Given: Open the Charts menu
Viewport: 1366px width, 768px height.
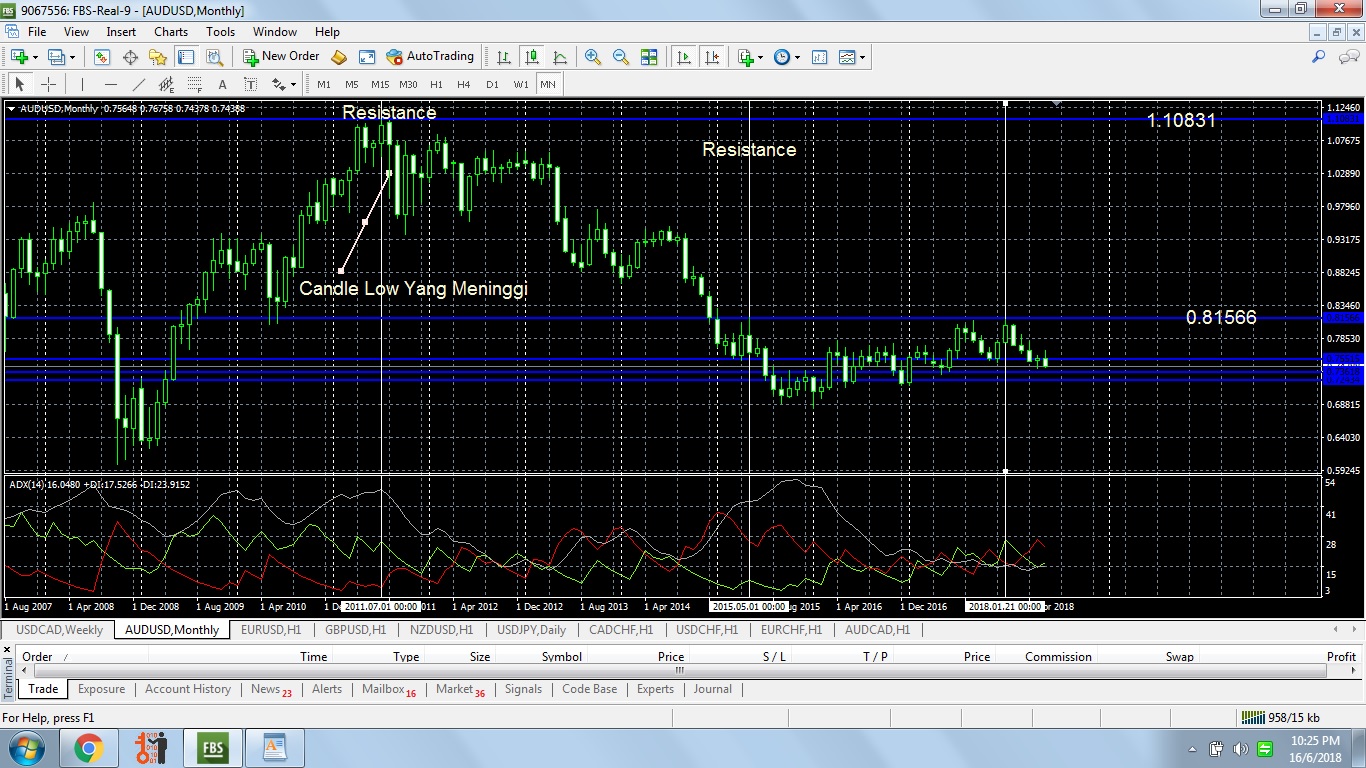Looking at the screenshot, I should pos(171,32).
